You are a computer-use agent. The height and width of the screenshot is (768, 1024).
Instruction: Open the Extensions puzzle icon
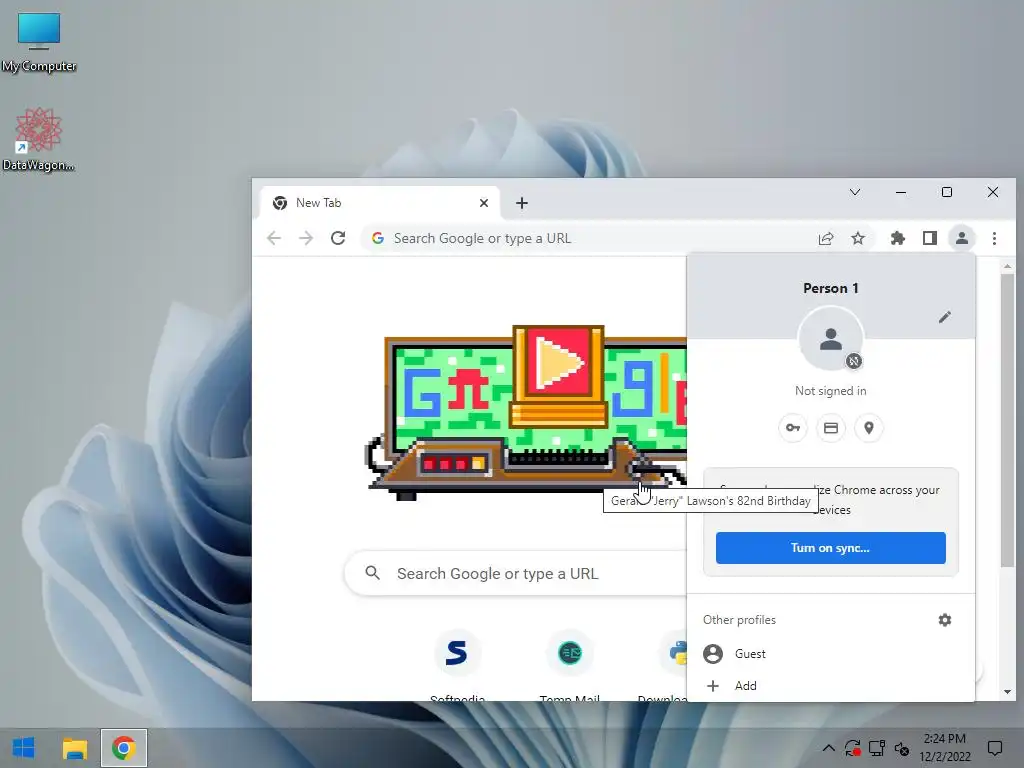click(x=898, y=238)
